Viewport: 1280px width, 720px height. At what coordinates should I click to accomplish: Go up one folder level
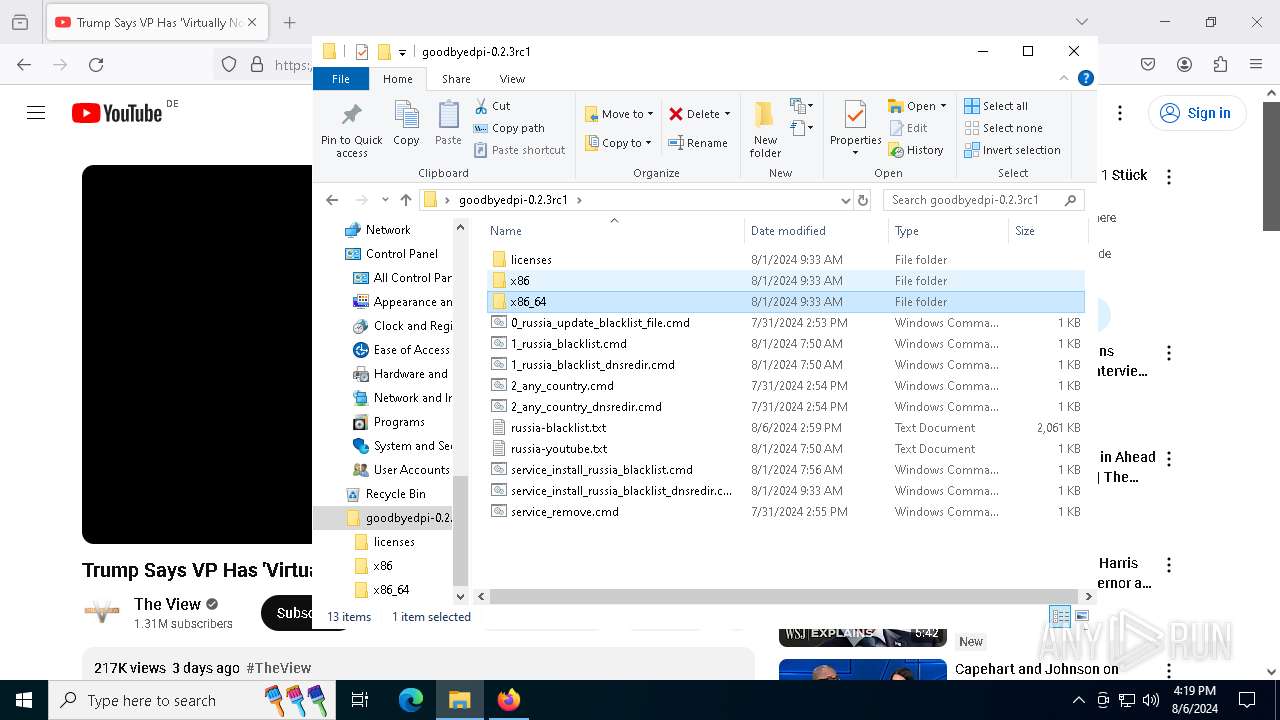pyautogui.click(x=406, y=200)
